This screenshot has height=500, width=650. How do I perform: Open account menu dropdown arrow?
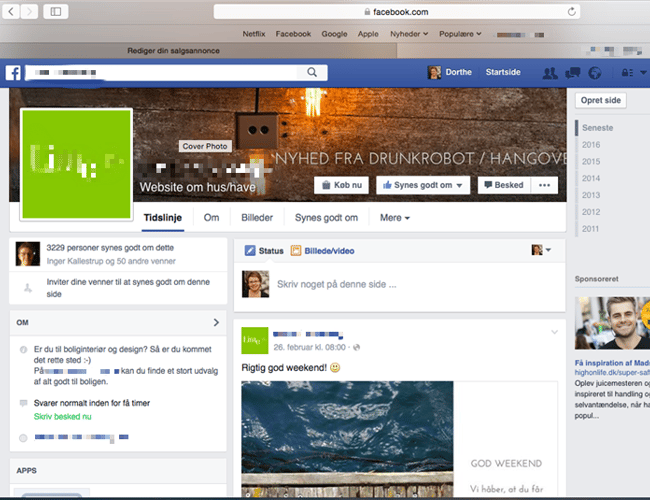(643, 73)
